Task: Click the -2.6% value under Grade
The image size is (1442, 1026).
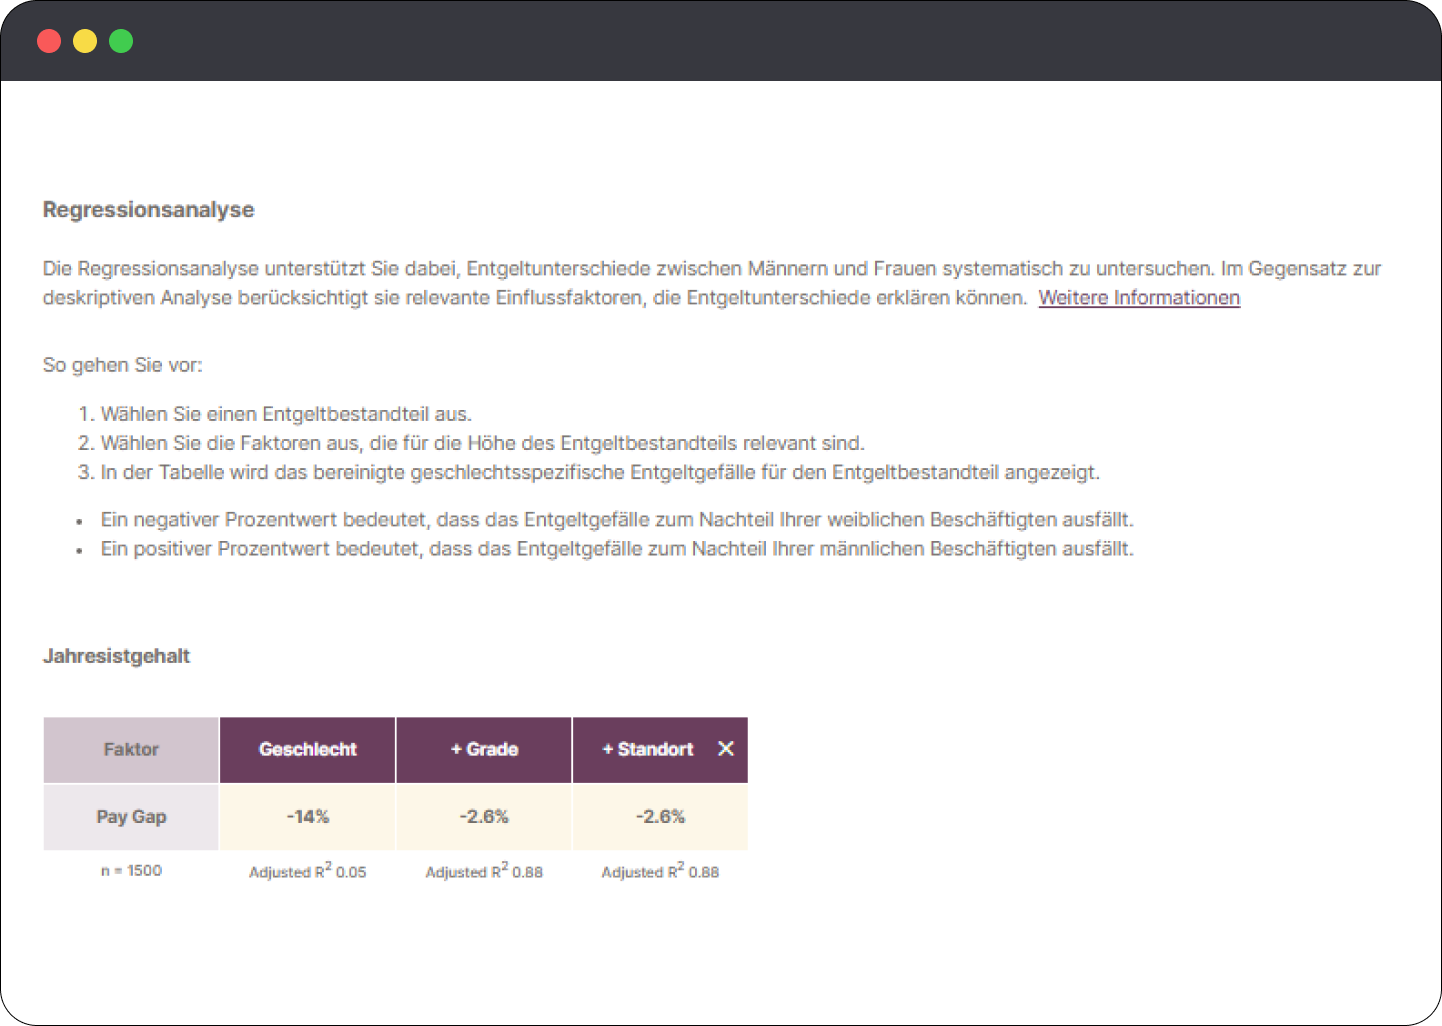Action: tap(484, 817)
